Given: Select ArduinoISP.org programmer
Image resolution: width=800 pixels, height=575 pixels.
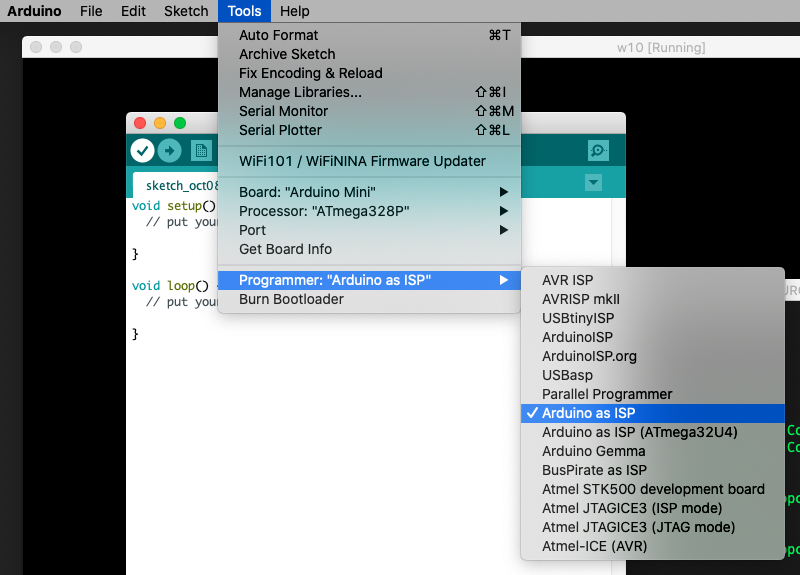Looking at the screenshot, I should point(653,356).
